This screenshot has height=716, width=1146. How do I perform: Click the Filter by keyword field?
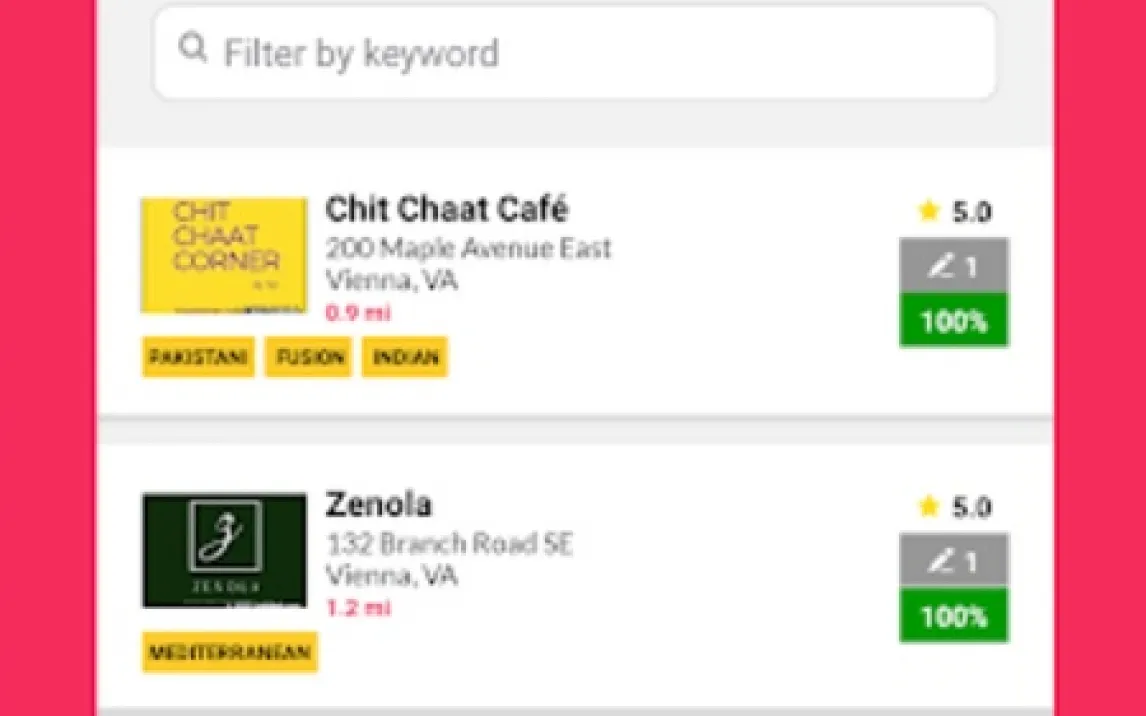pyautogui.click(x=600, y=53)
